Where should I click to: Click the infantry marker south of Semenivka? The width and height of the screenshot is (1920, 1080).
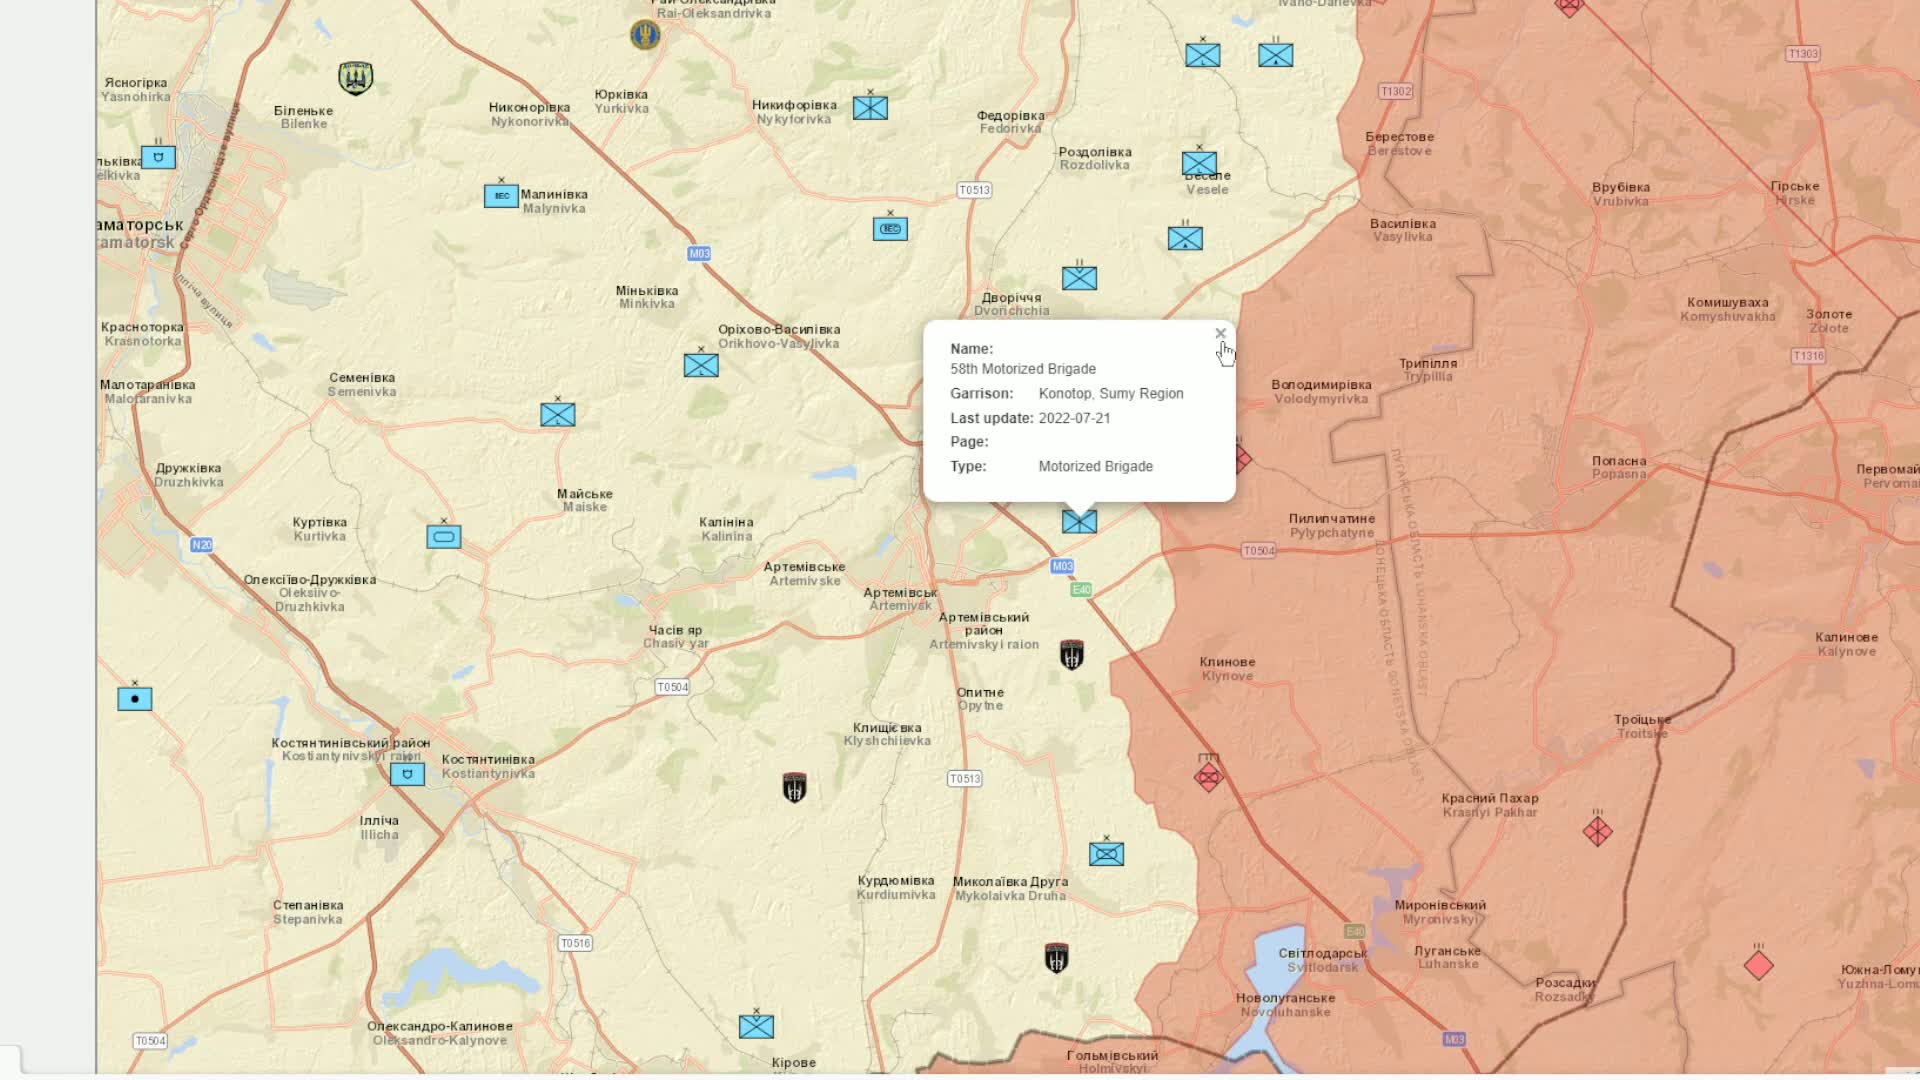click(557, 413)
